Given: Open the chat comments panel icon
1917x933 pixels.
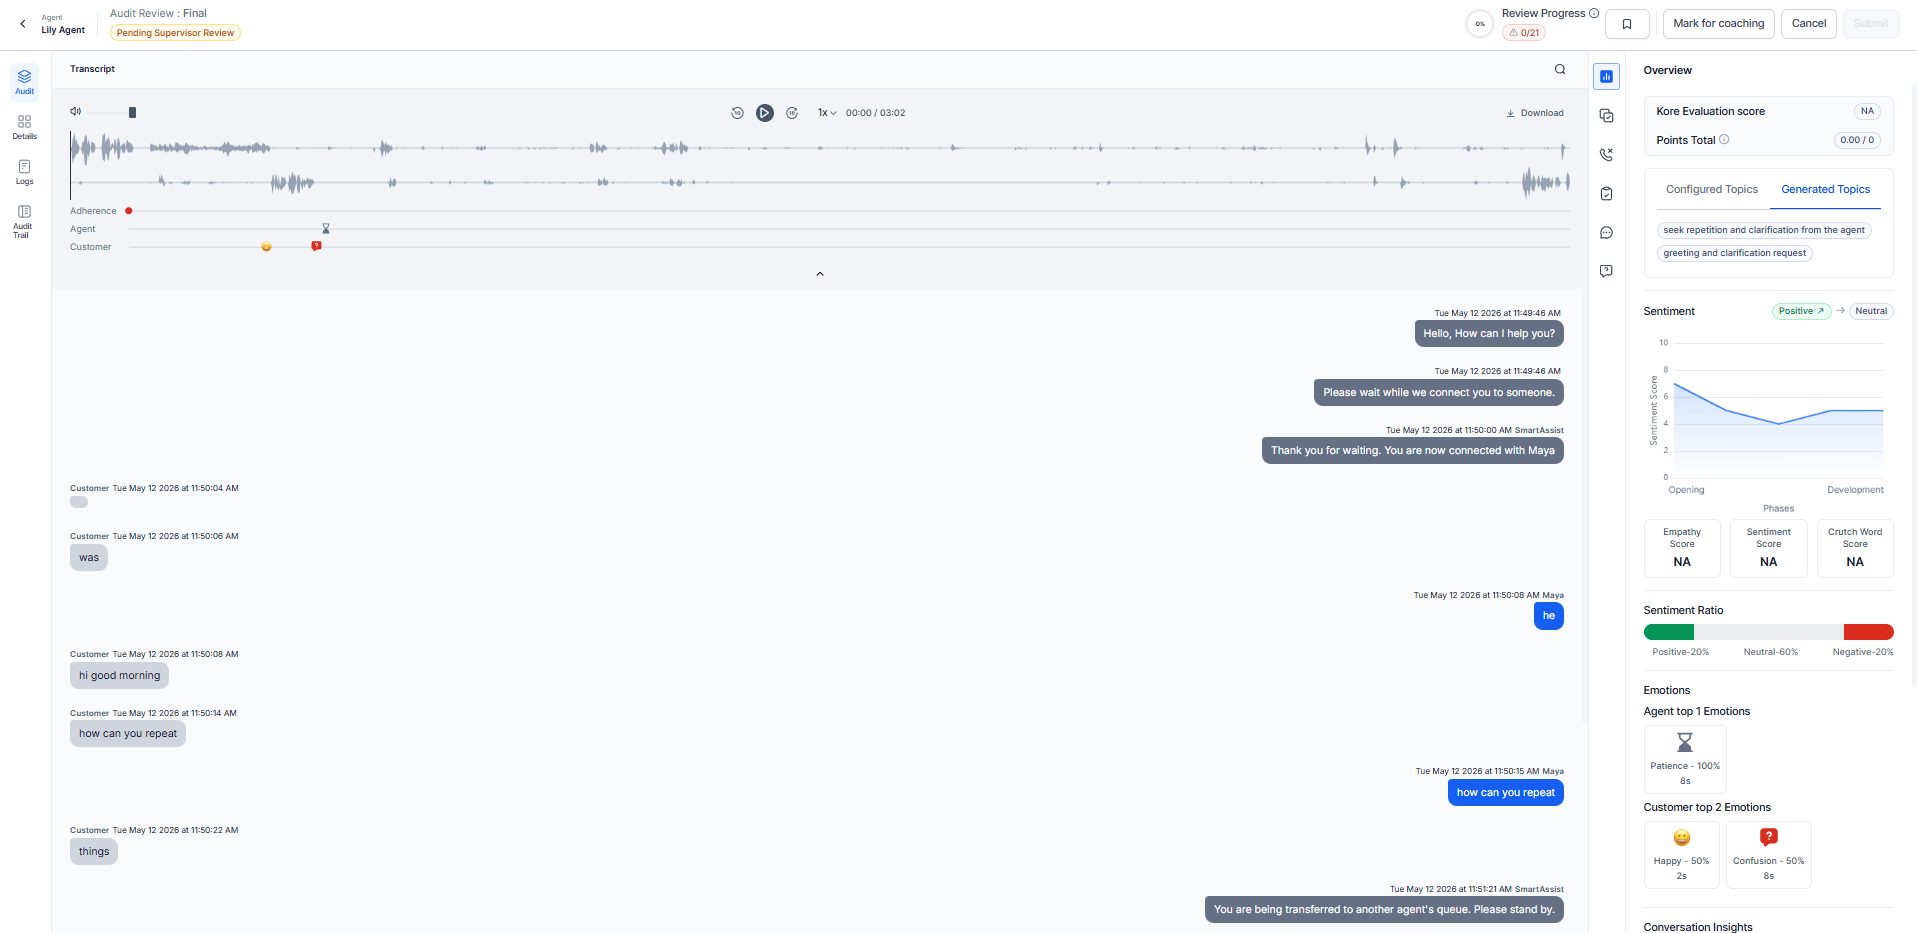Looking at the screenshot, I should pos(1606,233).
